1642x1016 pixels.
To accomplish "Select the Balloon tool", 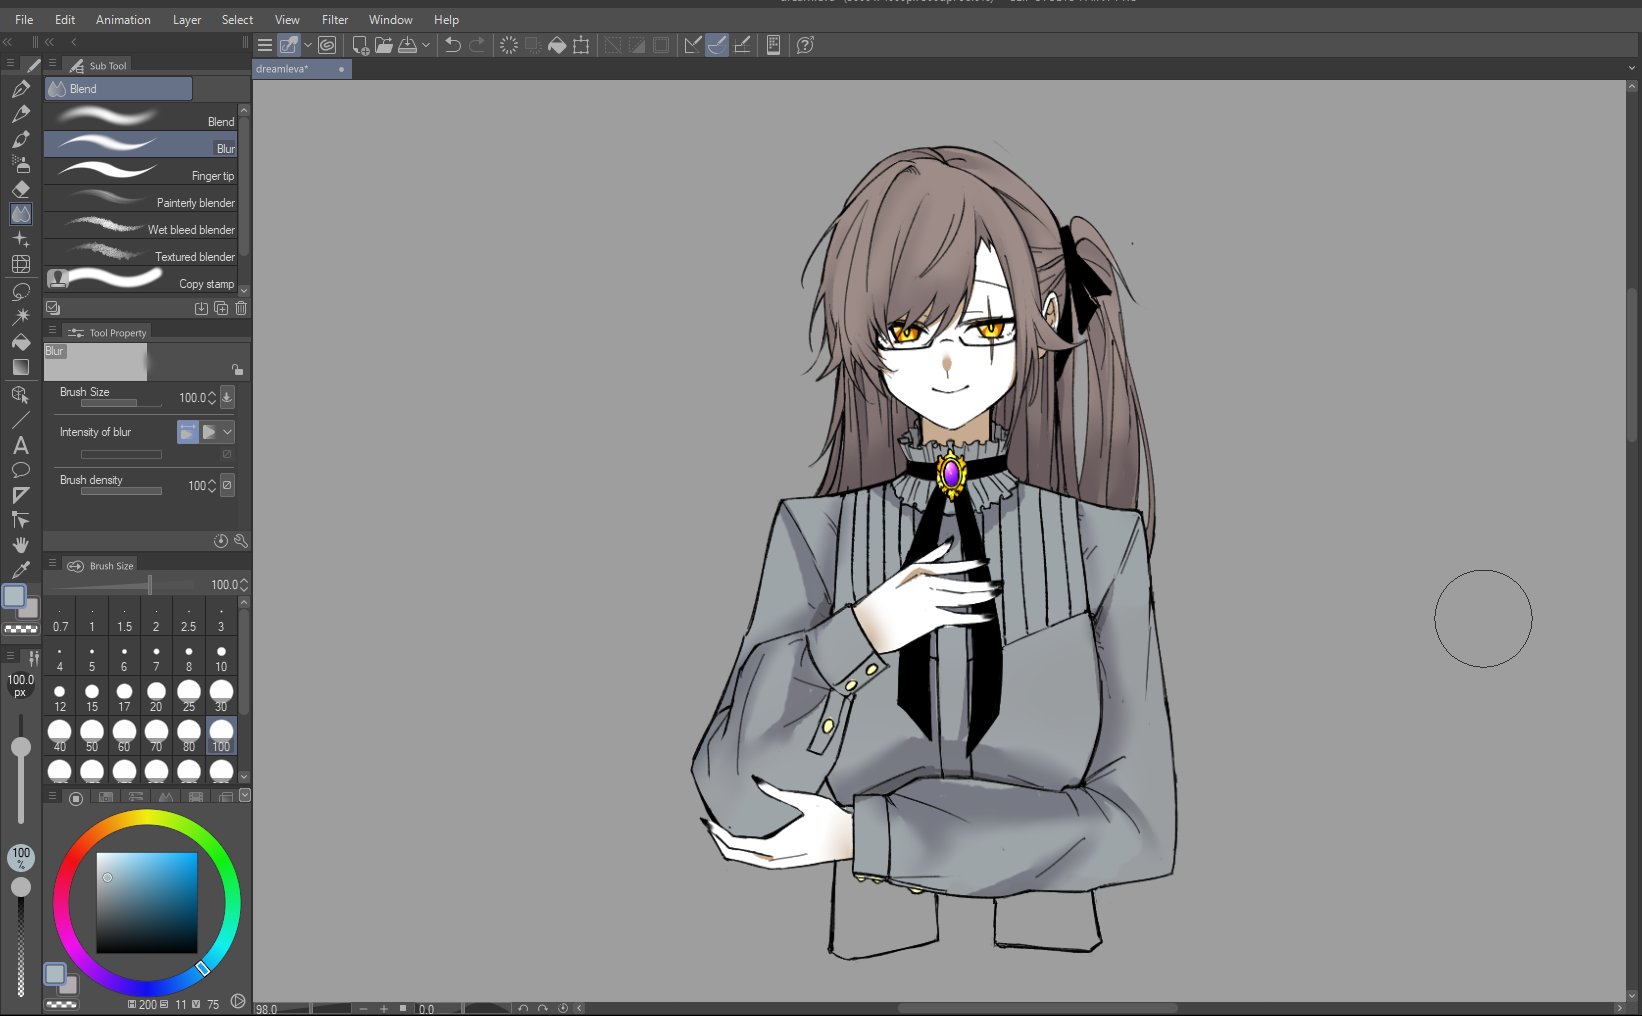I will (21, 470).
